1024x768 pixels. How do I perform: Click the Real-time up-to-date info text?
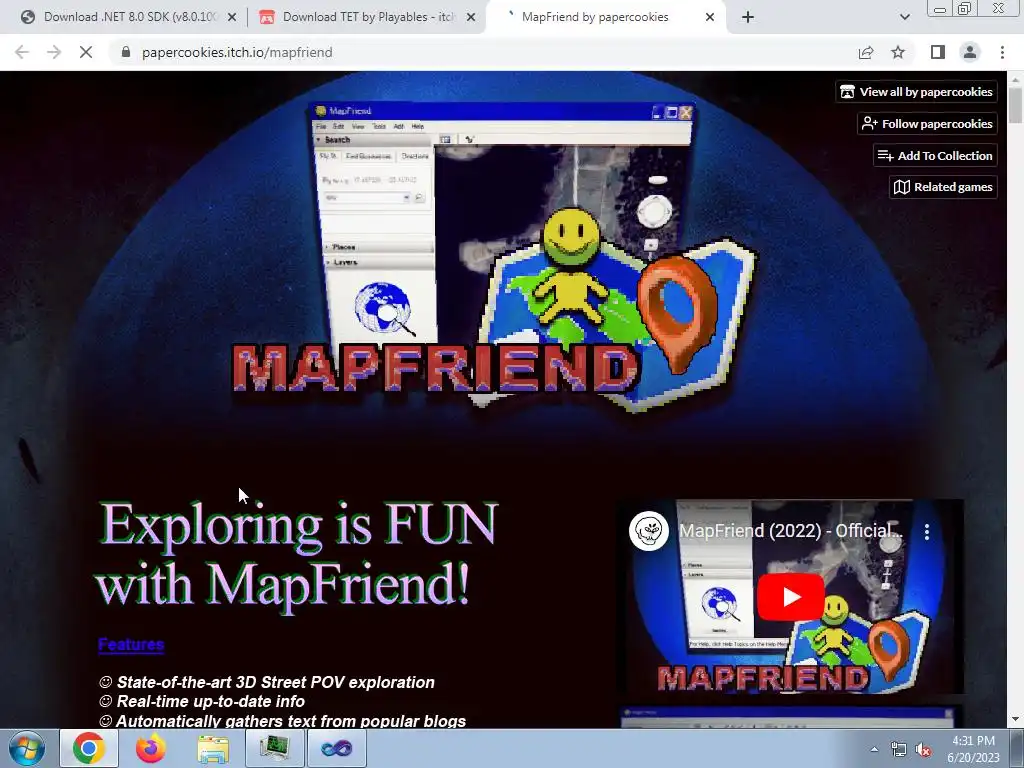tap(210, 701)
